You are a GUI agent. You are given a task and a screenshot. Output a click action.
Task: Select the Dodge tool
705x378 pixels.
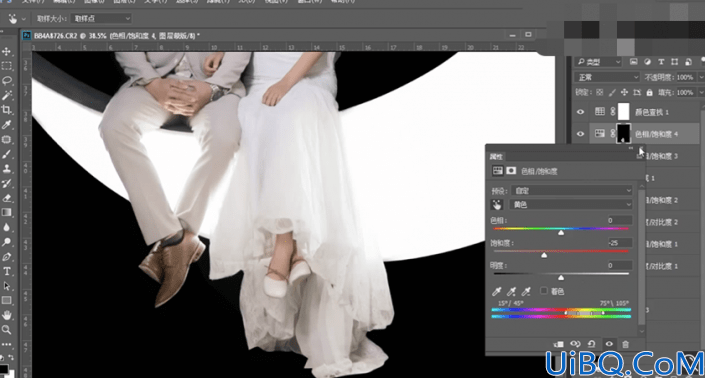[x=6, y=242]
